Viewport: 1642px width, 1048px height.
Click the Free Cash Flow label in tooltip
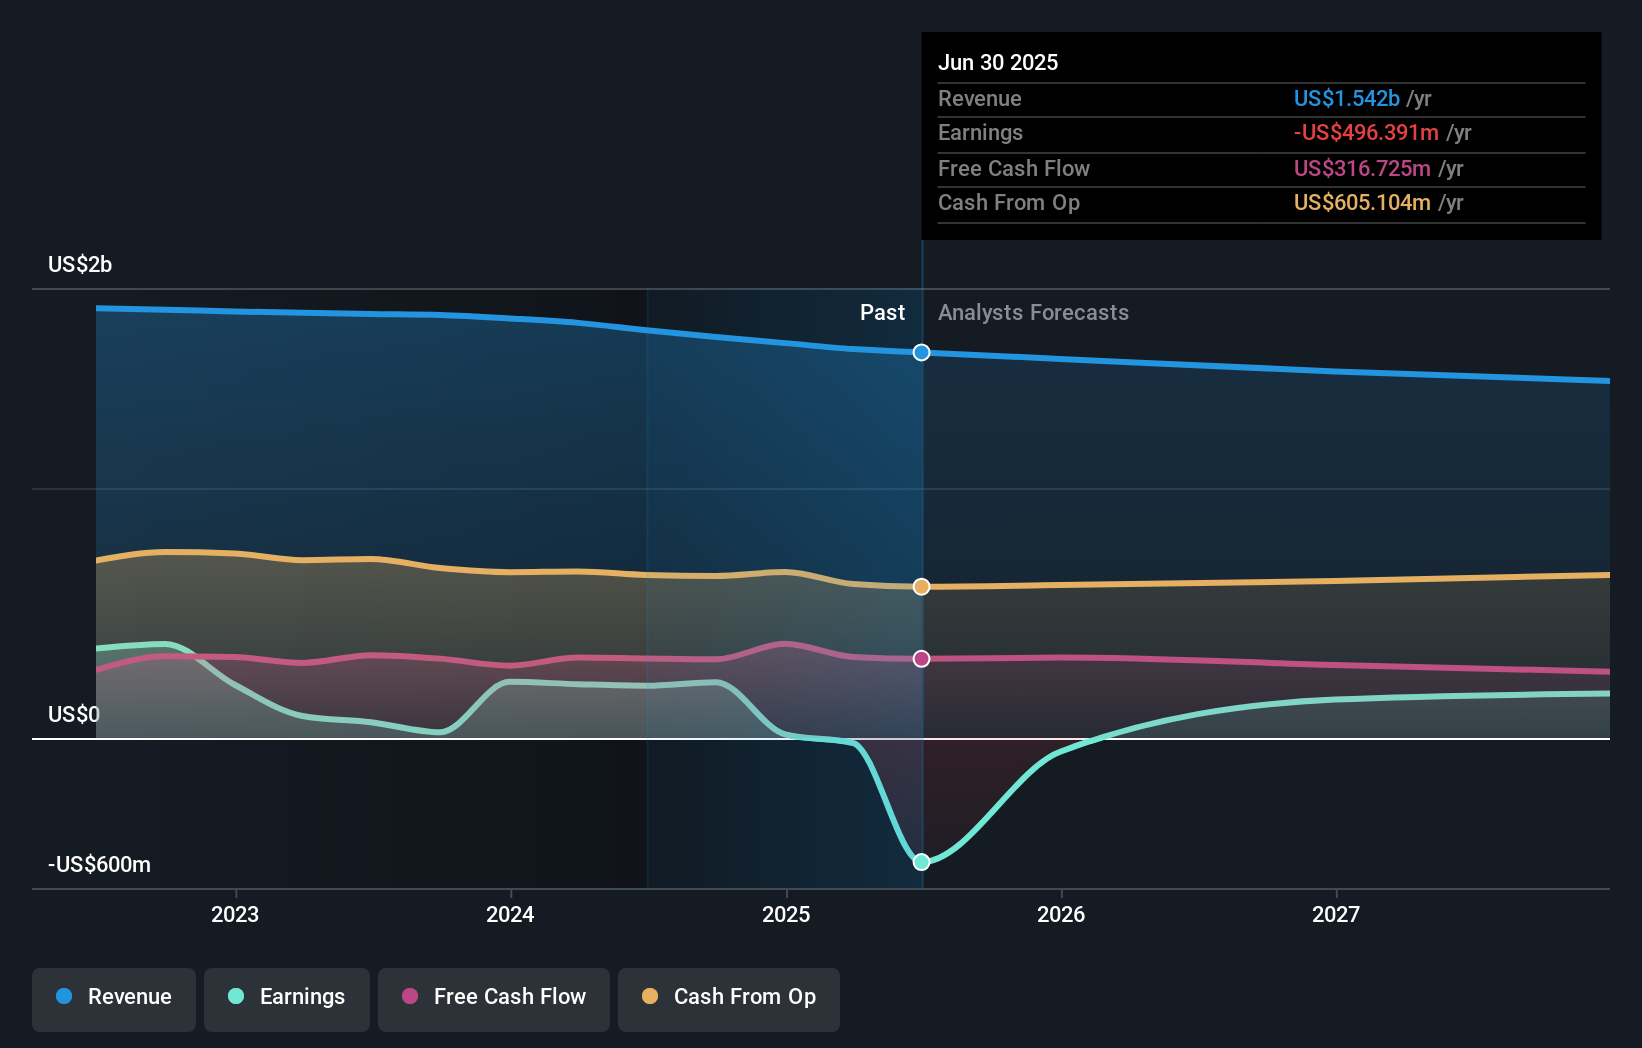point(1014,168)
